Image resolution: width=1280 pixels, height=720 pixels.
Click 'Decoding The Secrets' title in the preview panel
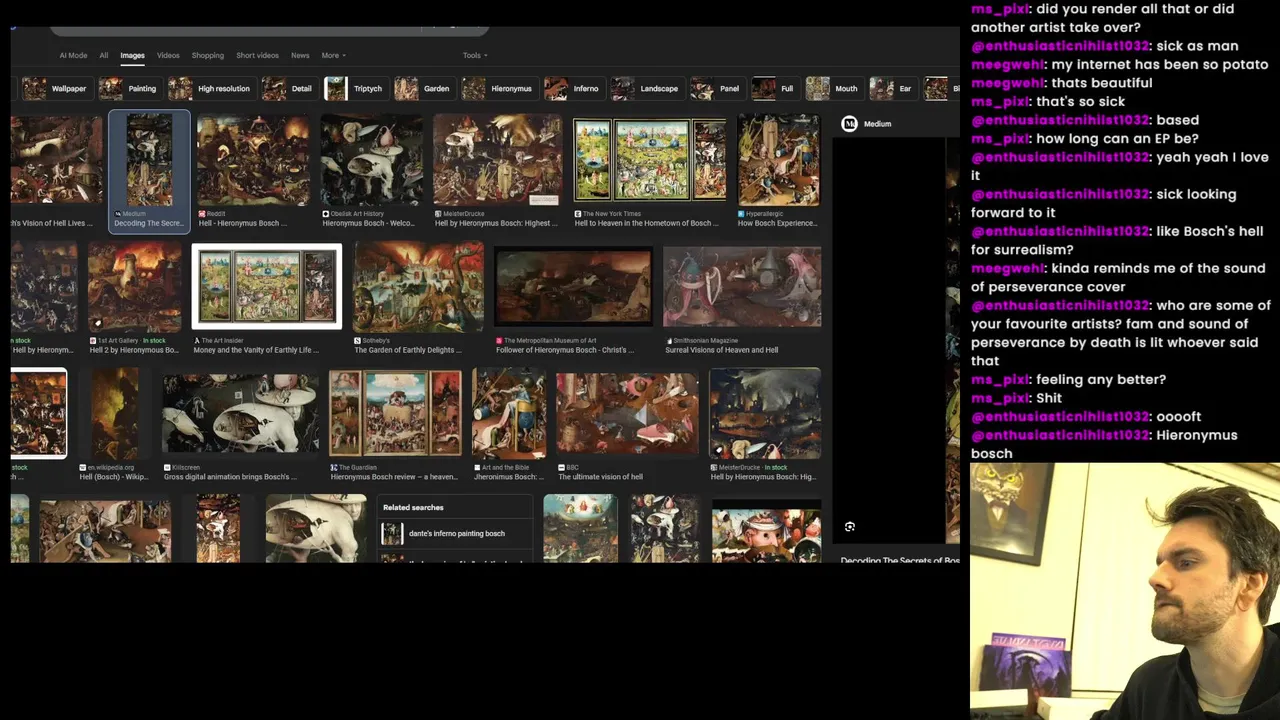click(900, 561)
